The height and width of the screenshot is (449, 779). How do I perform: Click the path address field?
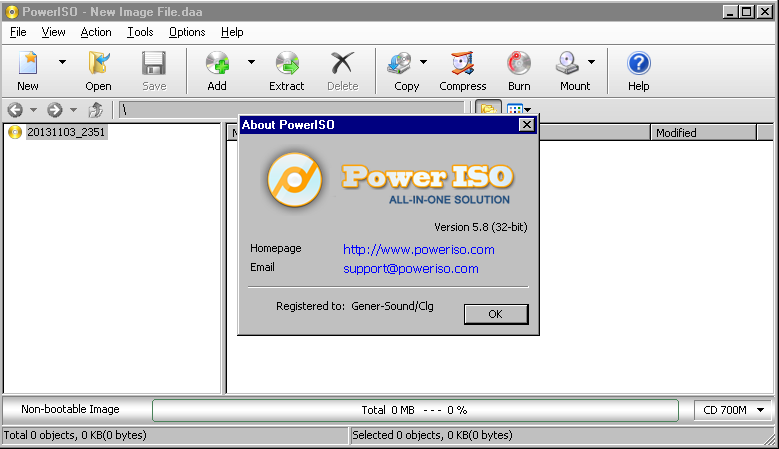(292, 110)
